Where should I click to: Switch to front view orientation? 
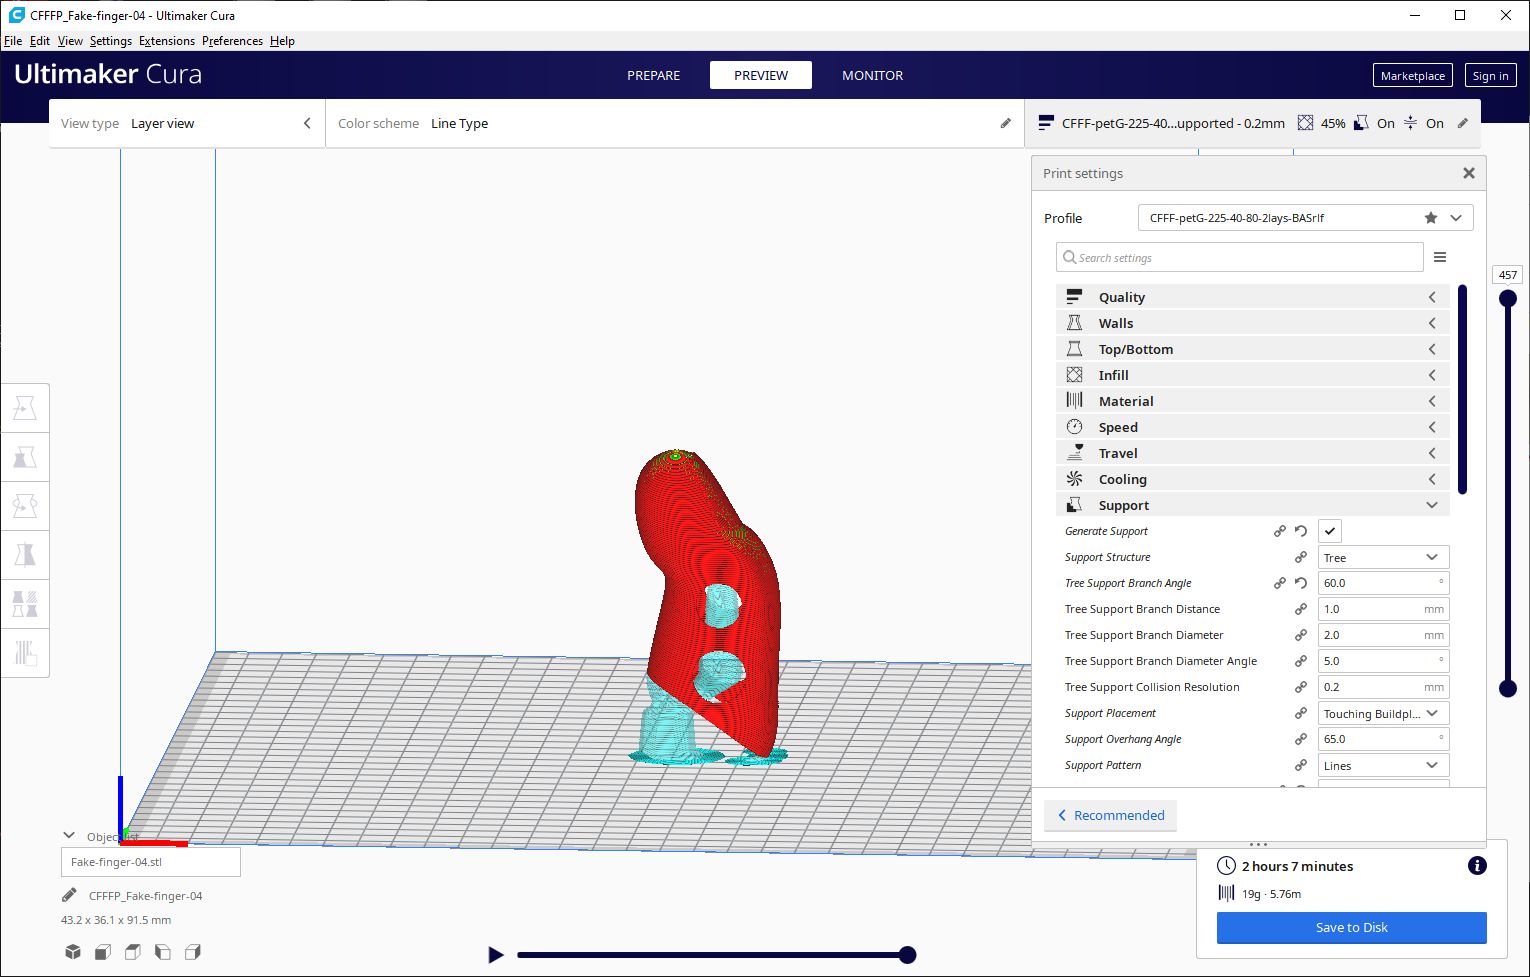pyautogui.click(x=103, y=952)
